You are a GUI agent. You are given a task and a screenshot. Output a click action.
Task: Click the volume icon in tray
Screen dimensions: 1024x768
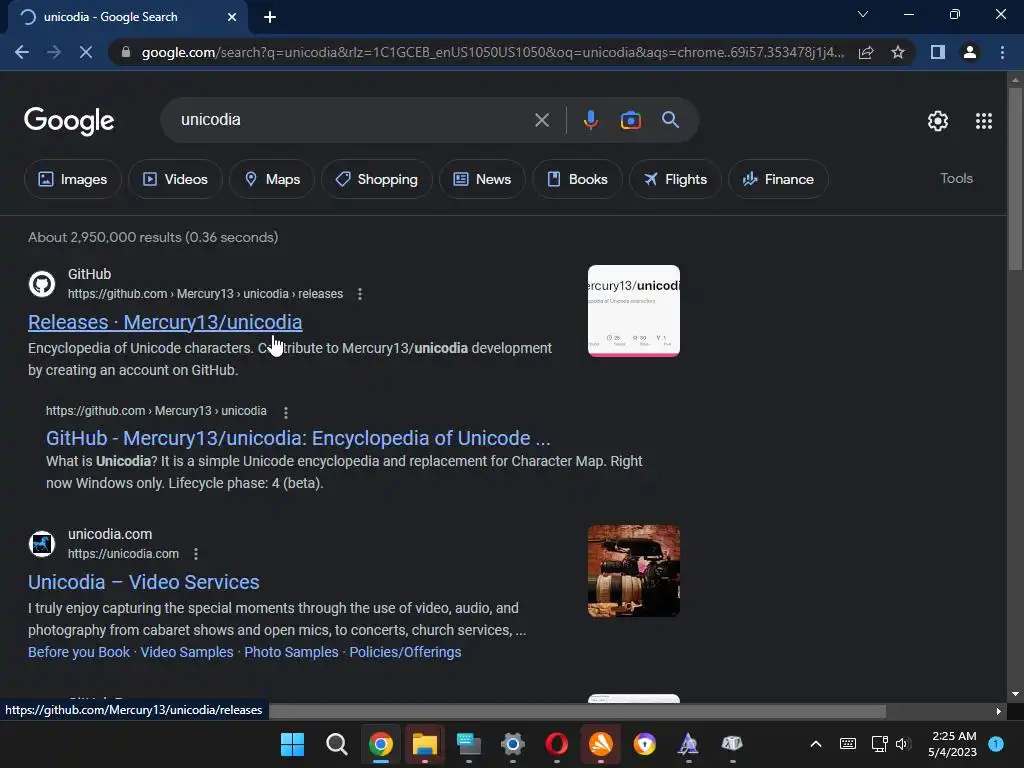click(903, 744)
